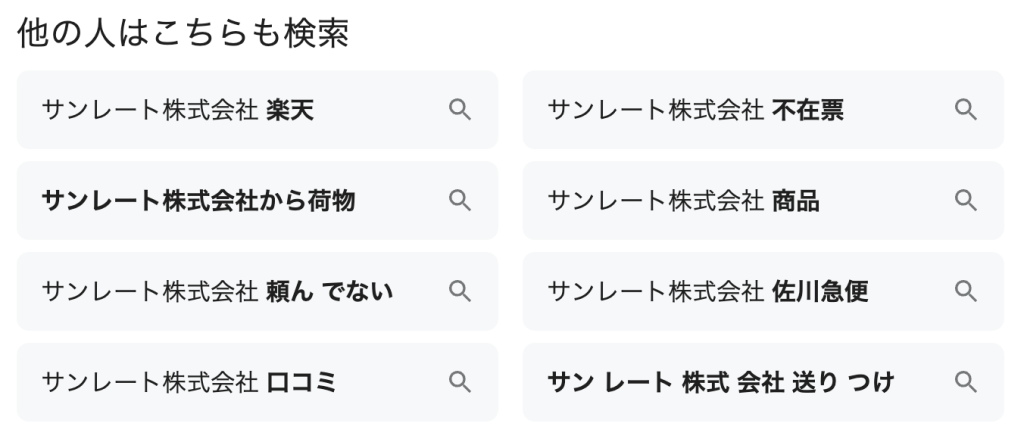Click the magnifier icon next to 商品
1024x442 pixels.
965,201
